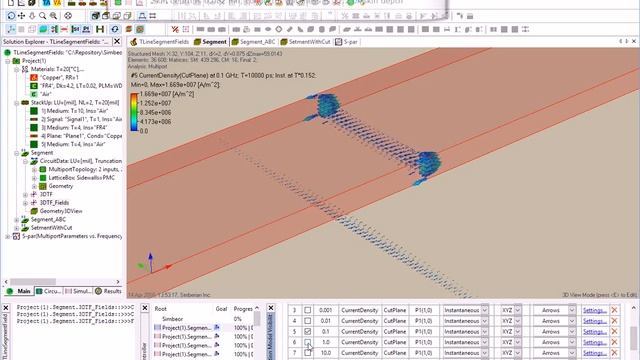Enable row 3 checkbox for 0.001 GHz
The height and width of the screenshot is (360, 640).
(307, 310)
